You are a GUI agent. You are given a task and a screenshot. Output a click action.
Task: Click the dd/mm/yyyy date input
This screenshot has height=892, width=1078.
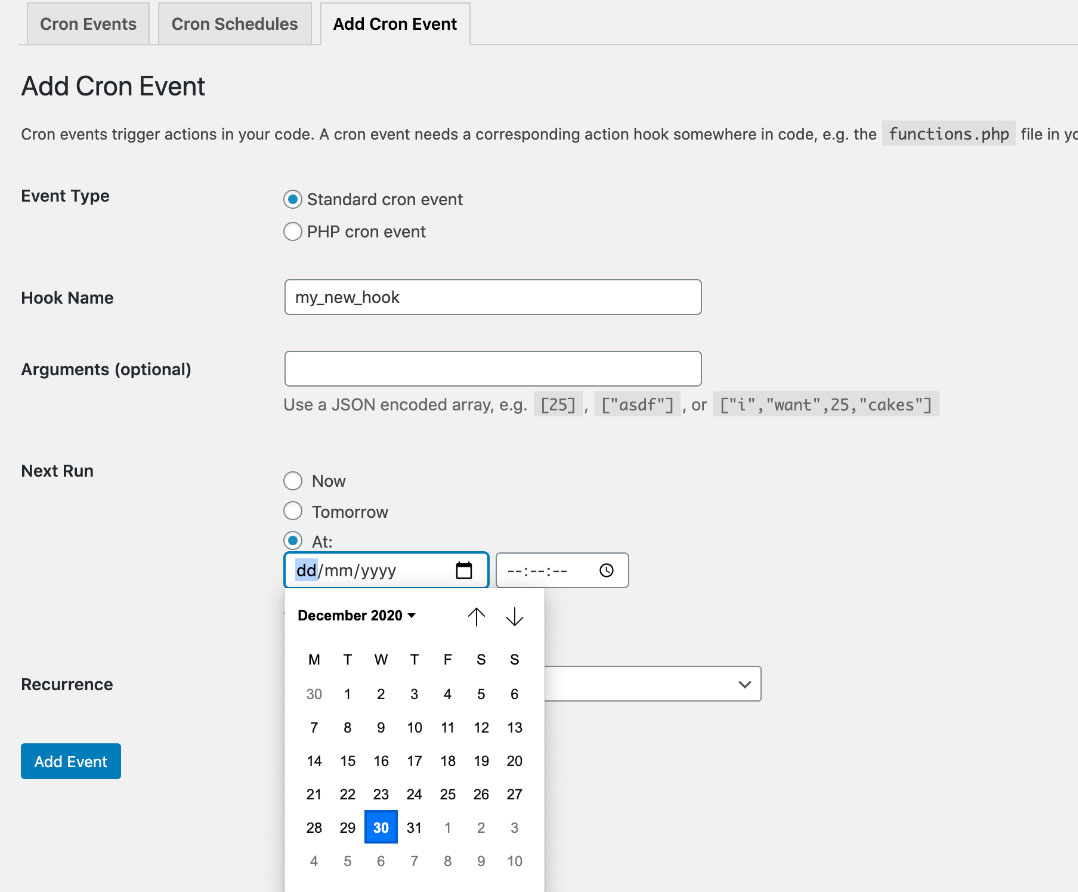pyautogui.click(x=386, y=570)
